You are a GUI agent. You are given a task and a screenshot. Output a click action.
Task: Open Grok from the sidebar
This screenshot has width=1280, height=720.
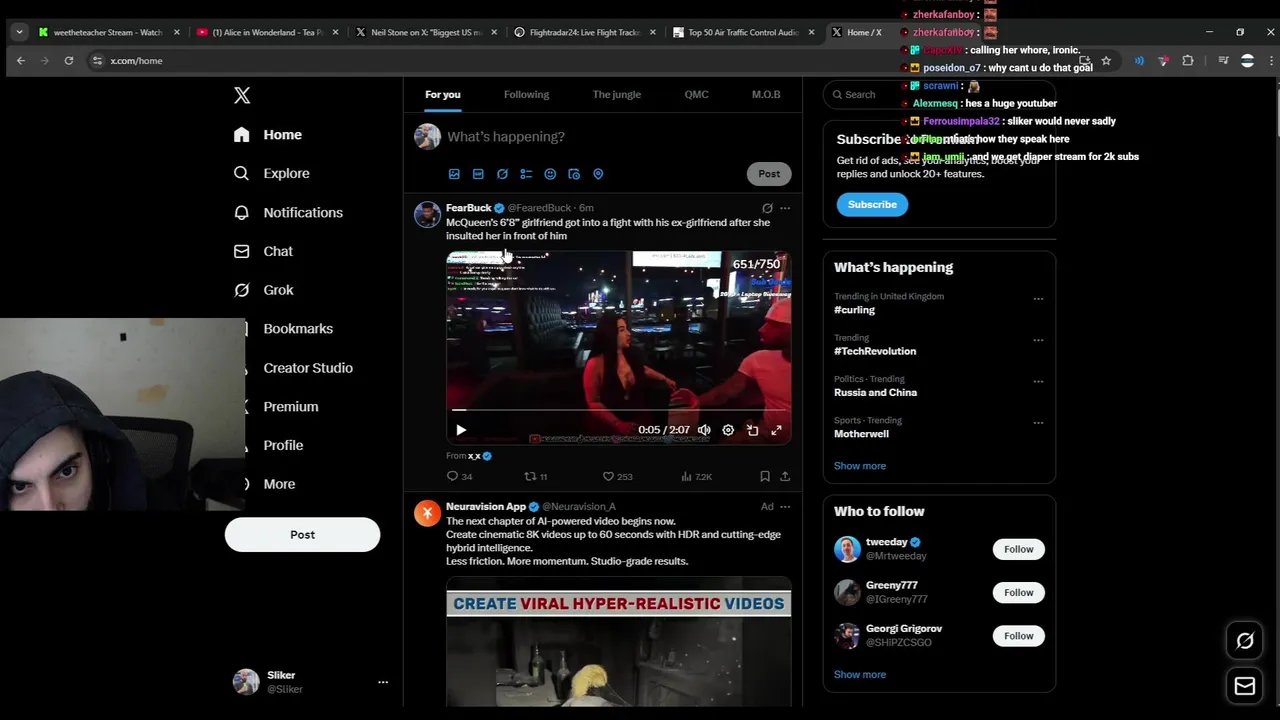pos(263,290)
